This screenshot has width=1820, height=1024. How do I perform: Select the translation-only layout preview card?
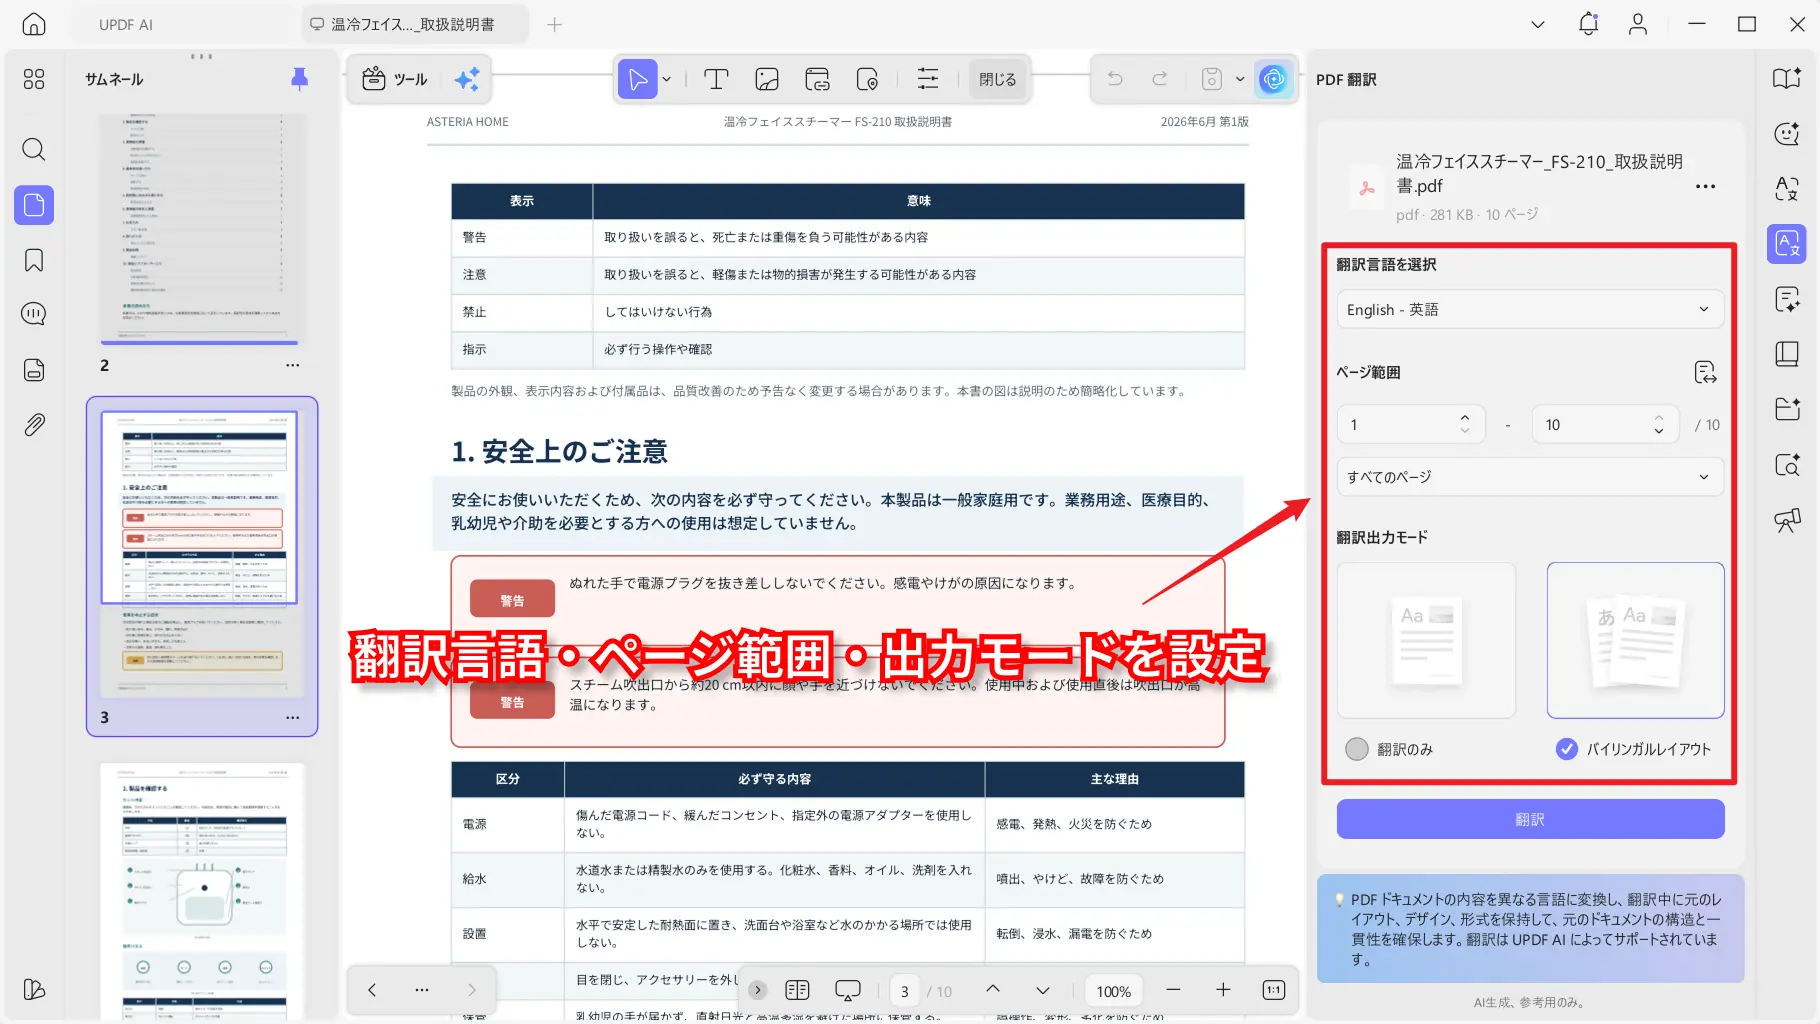point(1426,640)
